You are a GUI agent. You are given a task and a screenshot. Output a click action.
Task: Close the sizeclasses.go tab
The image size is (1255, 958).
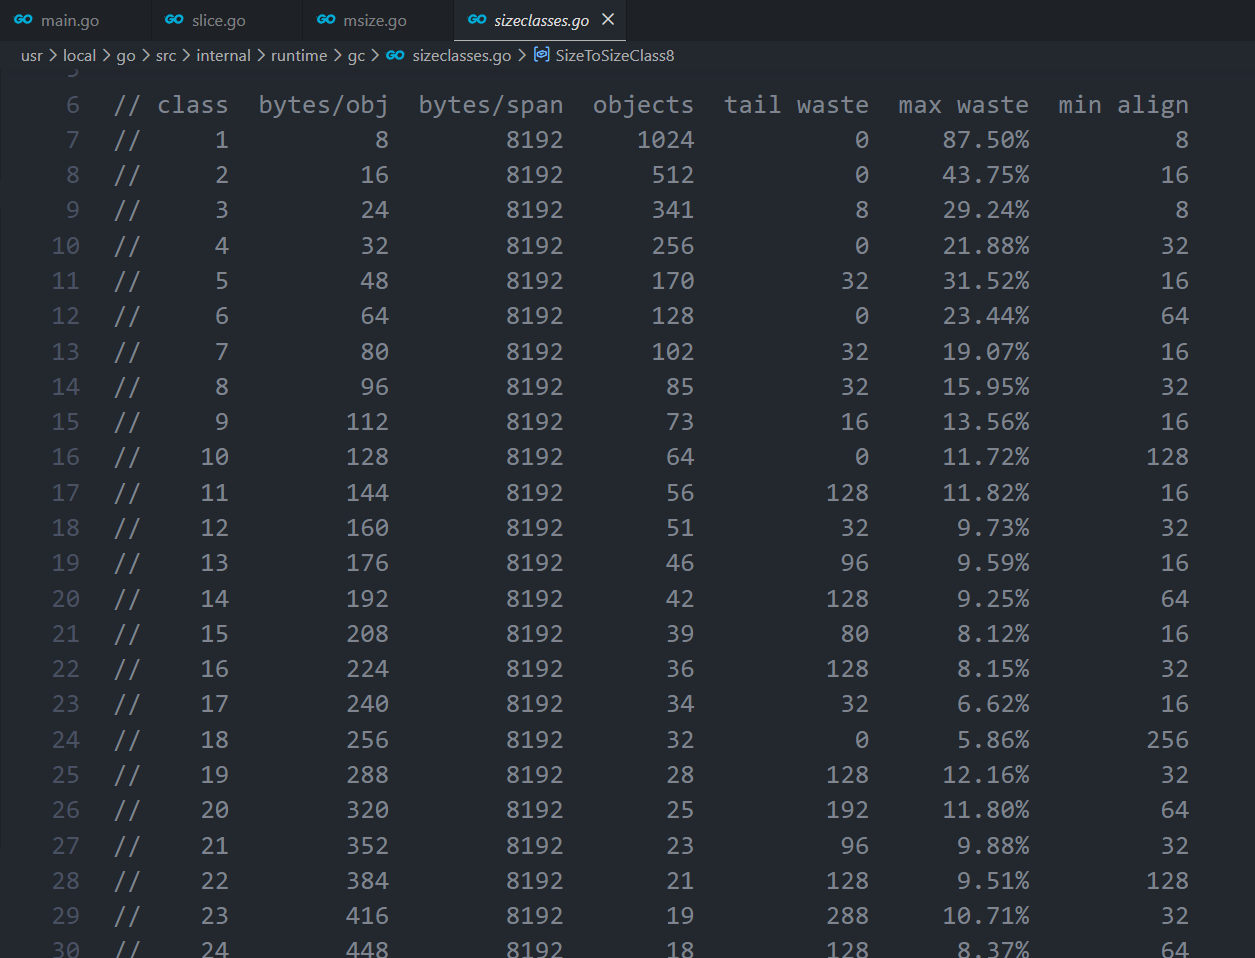click(x=608, y=20)
